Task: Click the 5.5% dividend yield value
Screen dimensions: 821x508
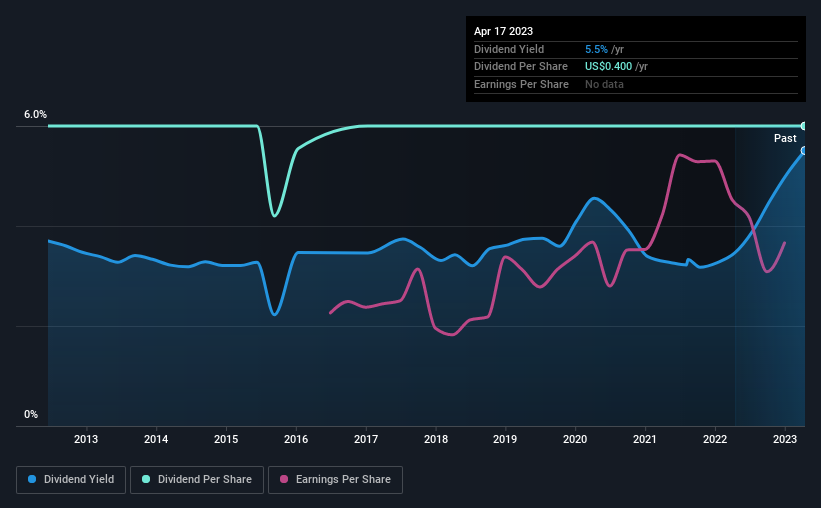Action: 596,49
